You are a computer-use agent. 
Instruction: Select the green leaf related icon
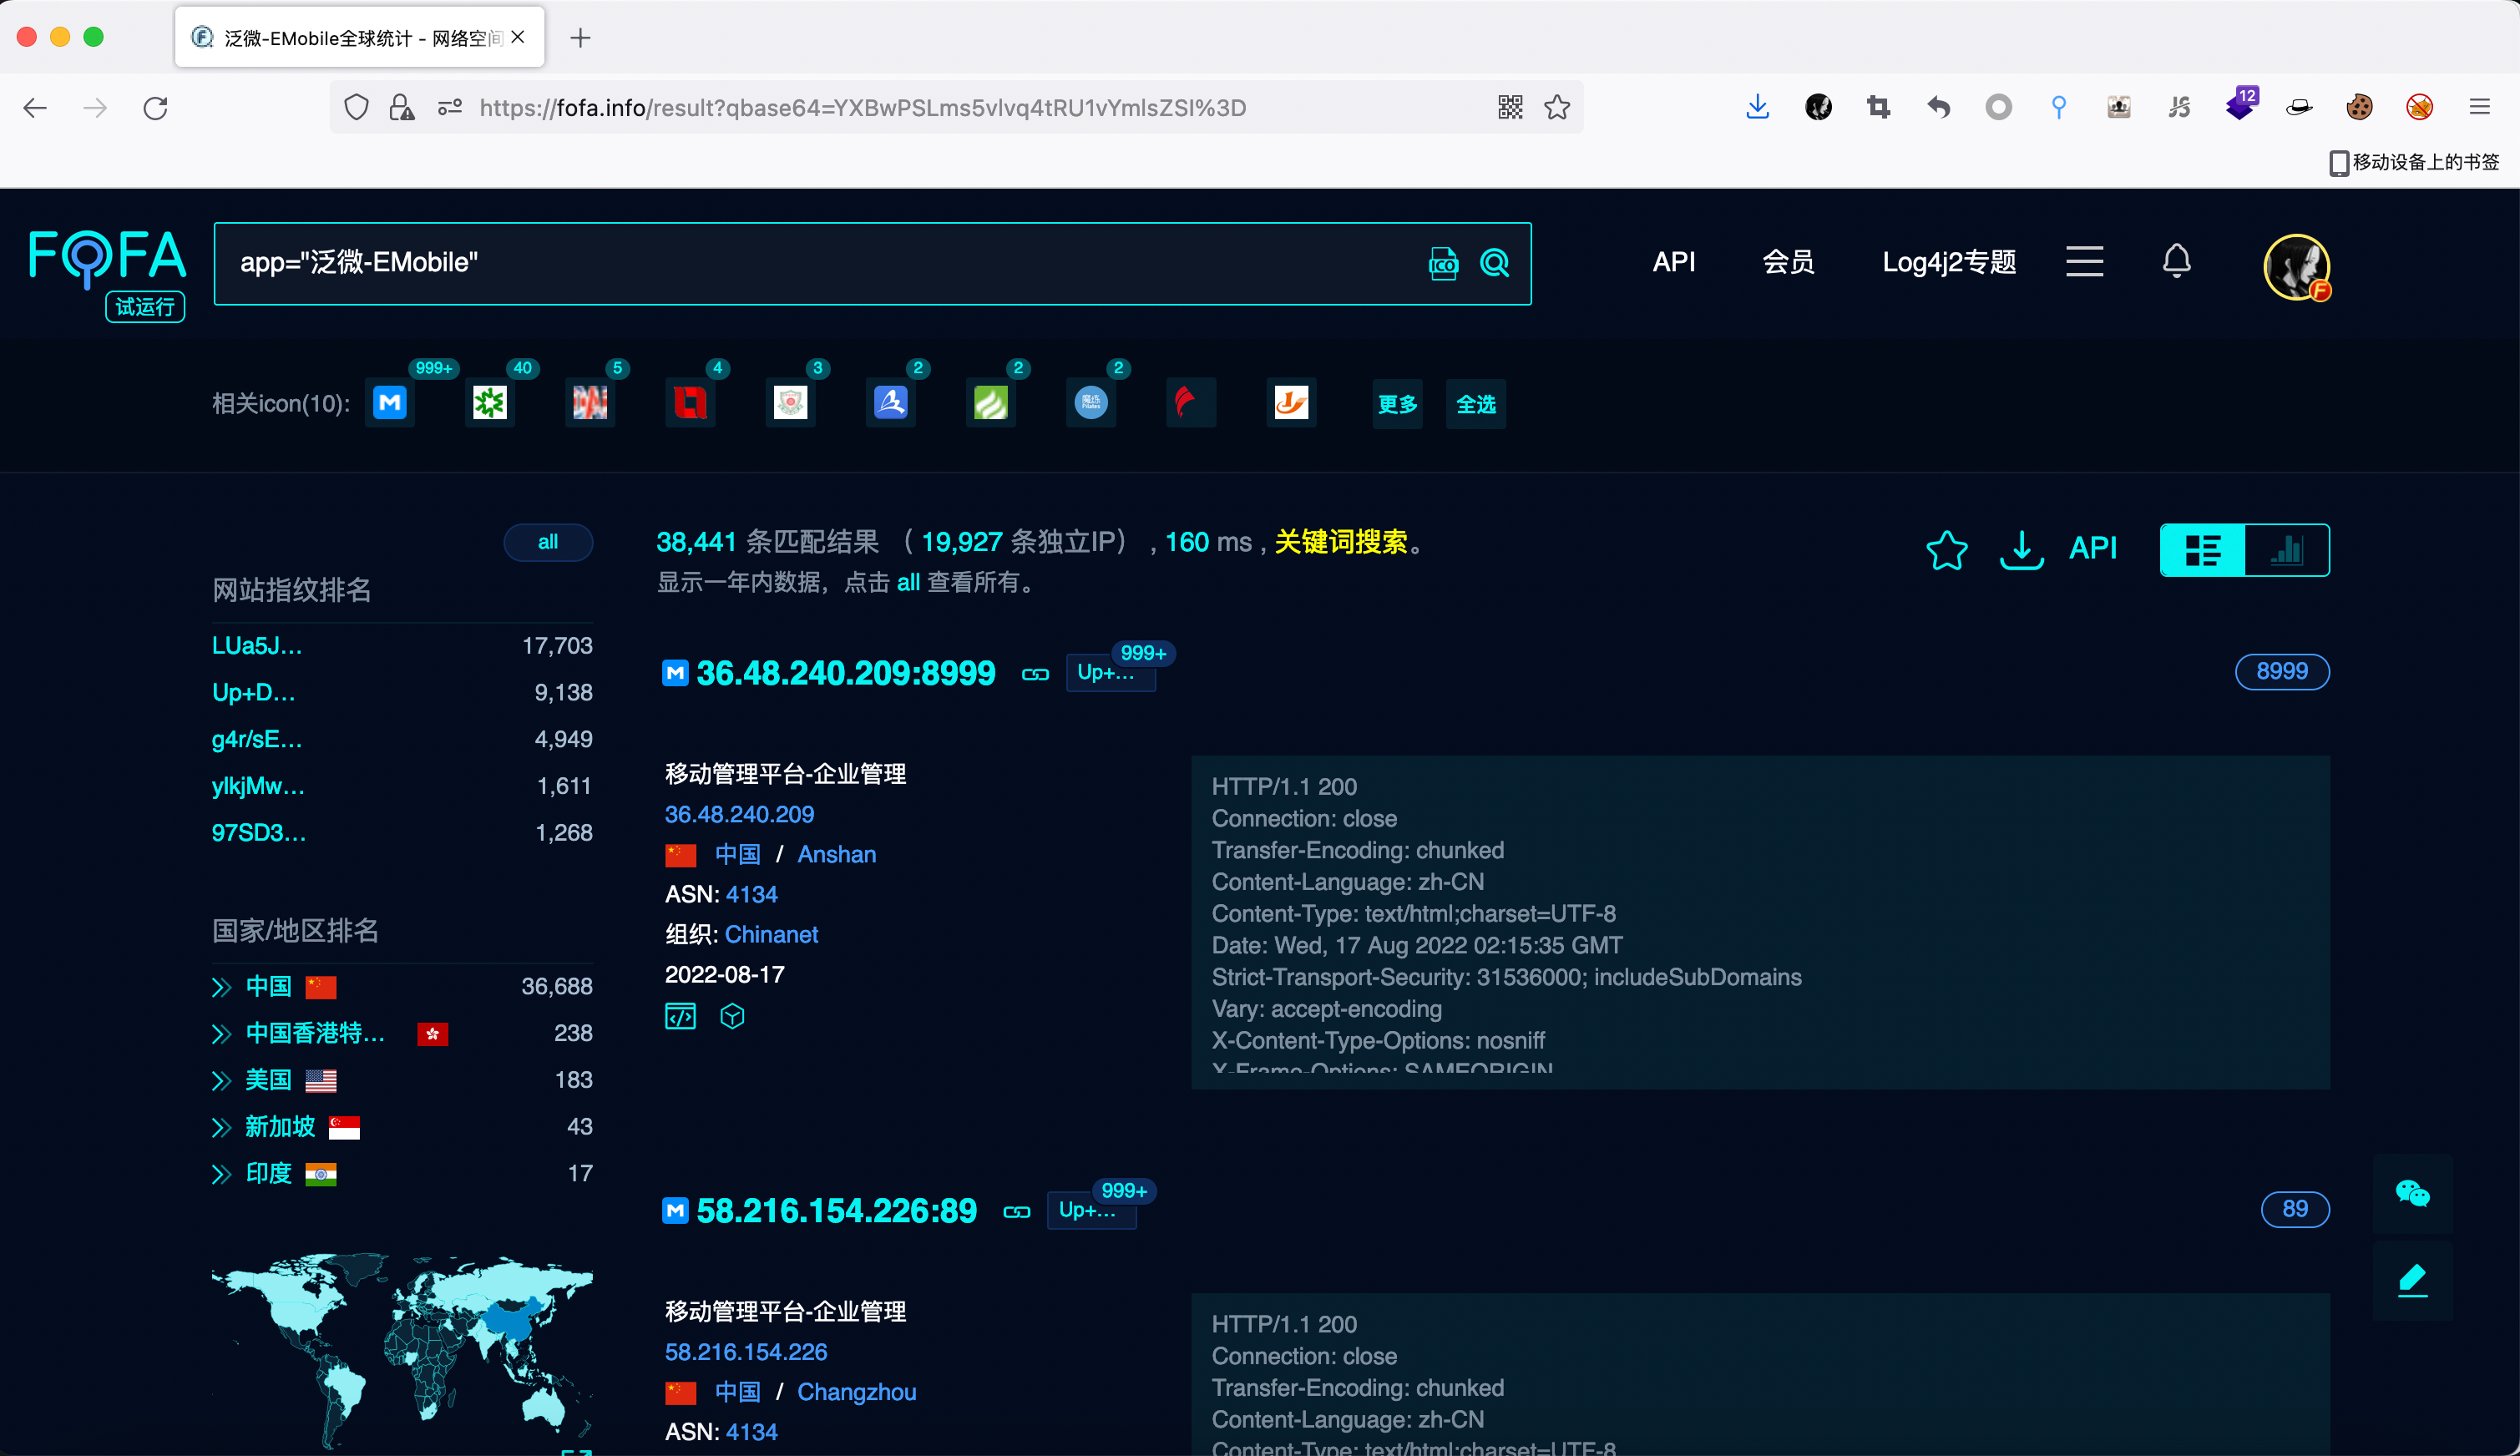coord(991,403)
